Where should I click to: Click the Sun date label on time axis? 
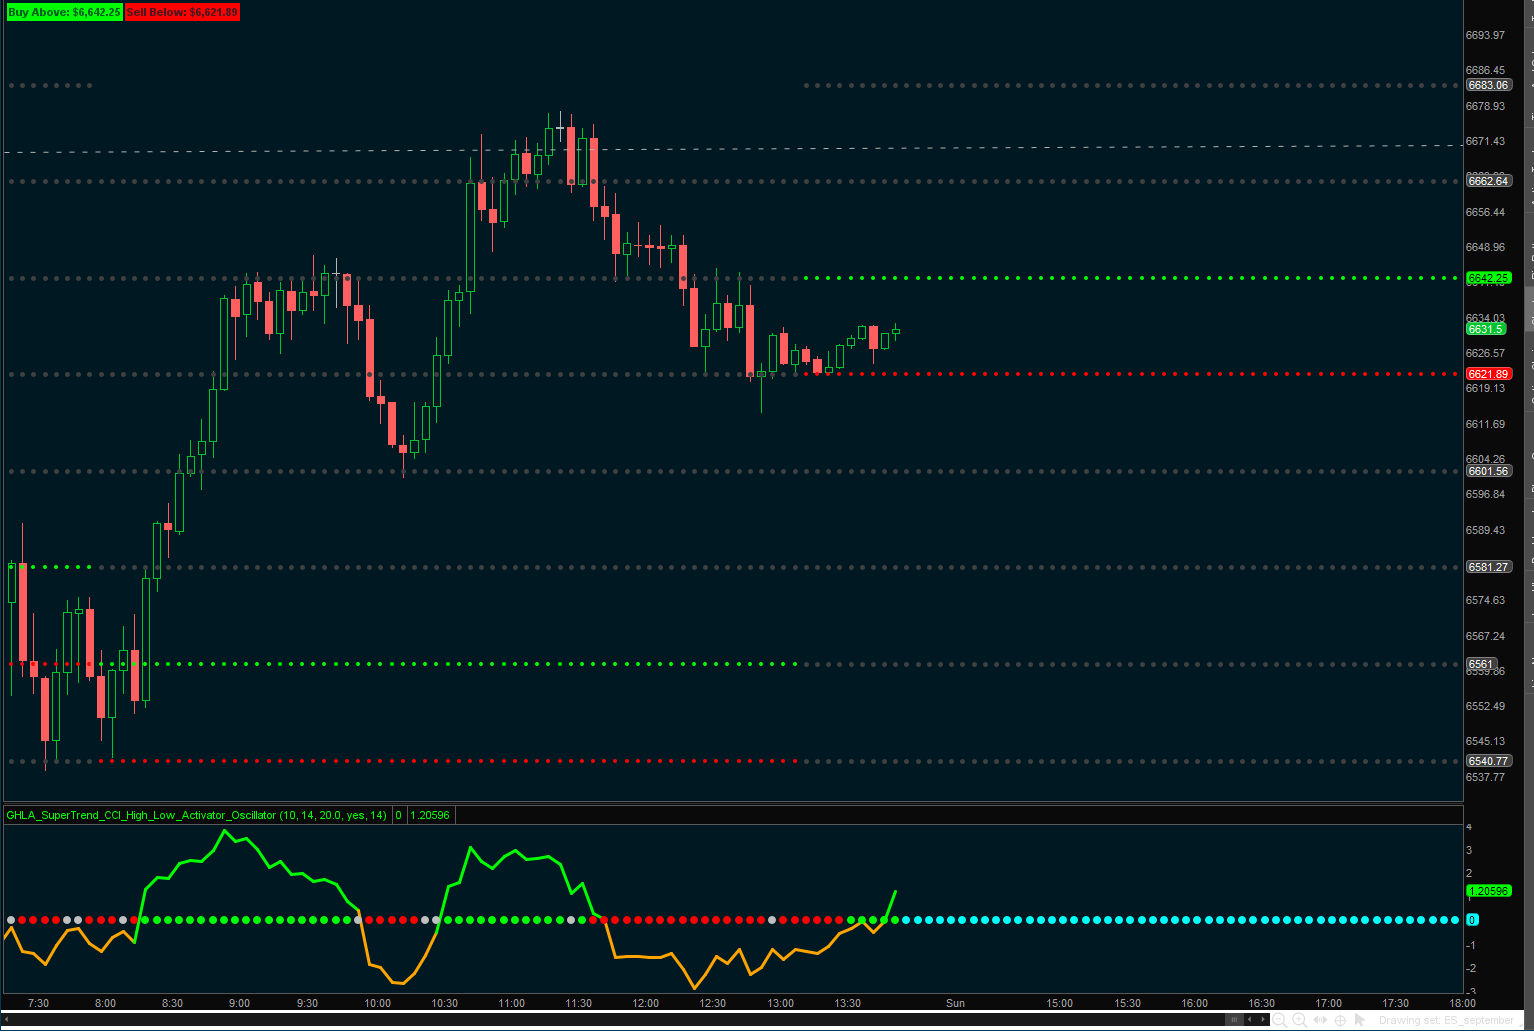coord(955,1003)
